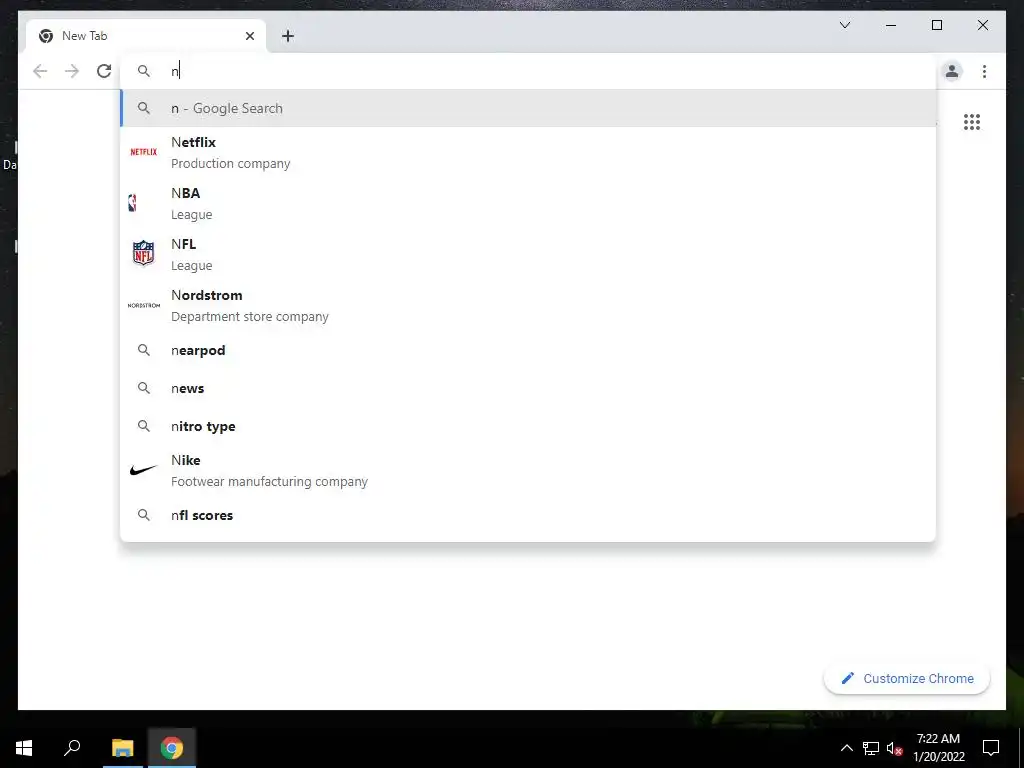Click the magnifier icon beside nitro type
The width and height of the screenshot is (1024, 768).
(144, 426)
